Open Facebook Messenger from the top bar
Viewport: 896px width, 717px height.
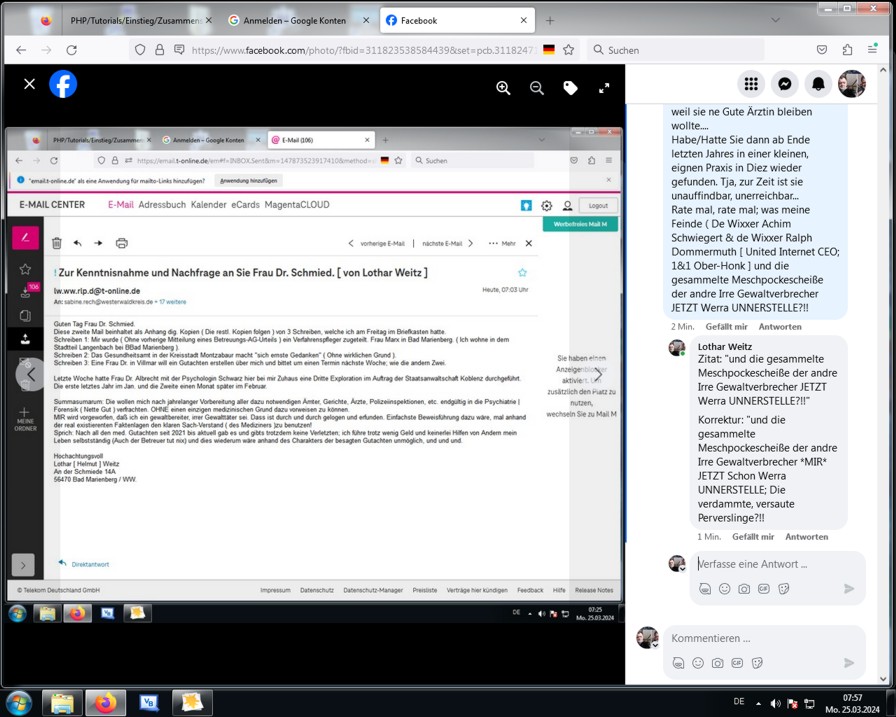(x=785, y=84)
